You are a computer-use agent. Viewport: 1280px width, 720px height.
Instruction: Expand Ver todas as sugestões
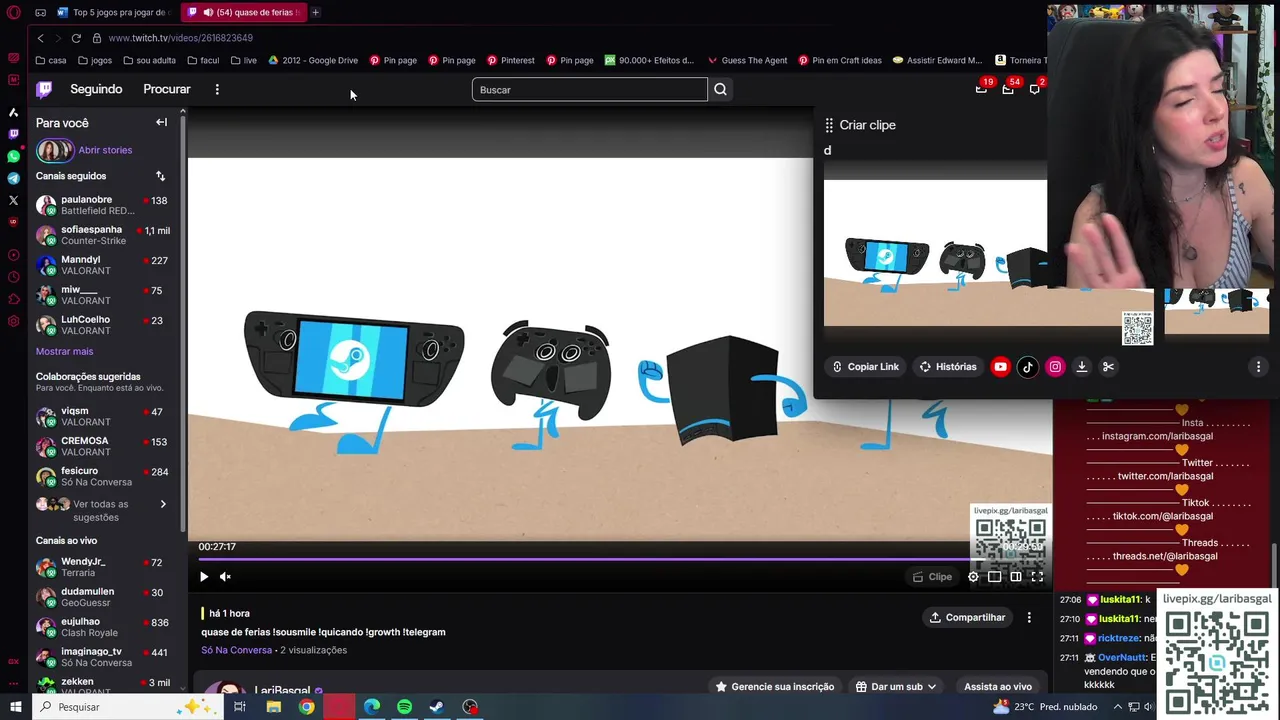point(105,510)
